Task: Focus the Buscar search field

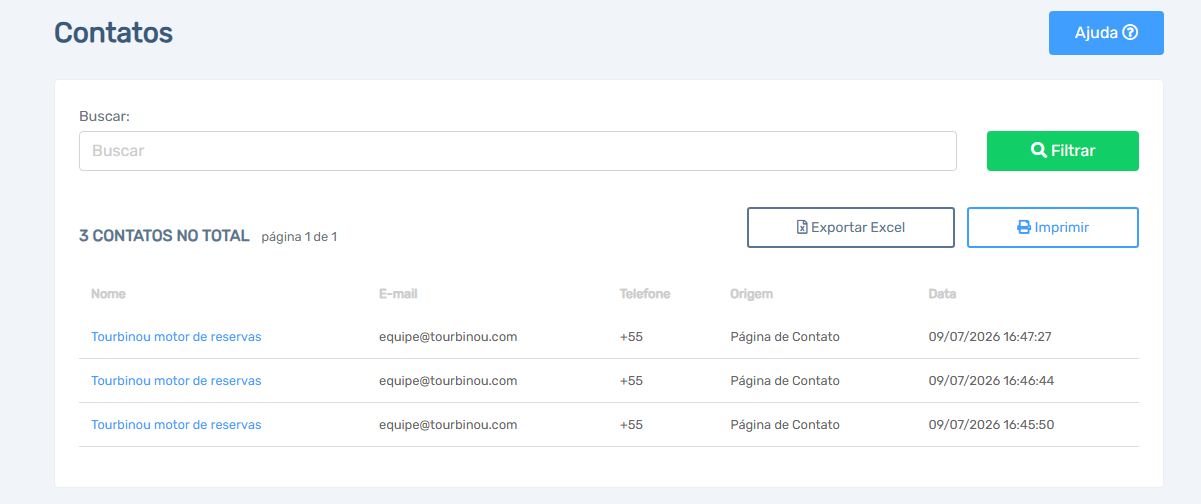Action: (x=518, y=151)
